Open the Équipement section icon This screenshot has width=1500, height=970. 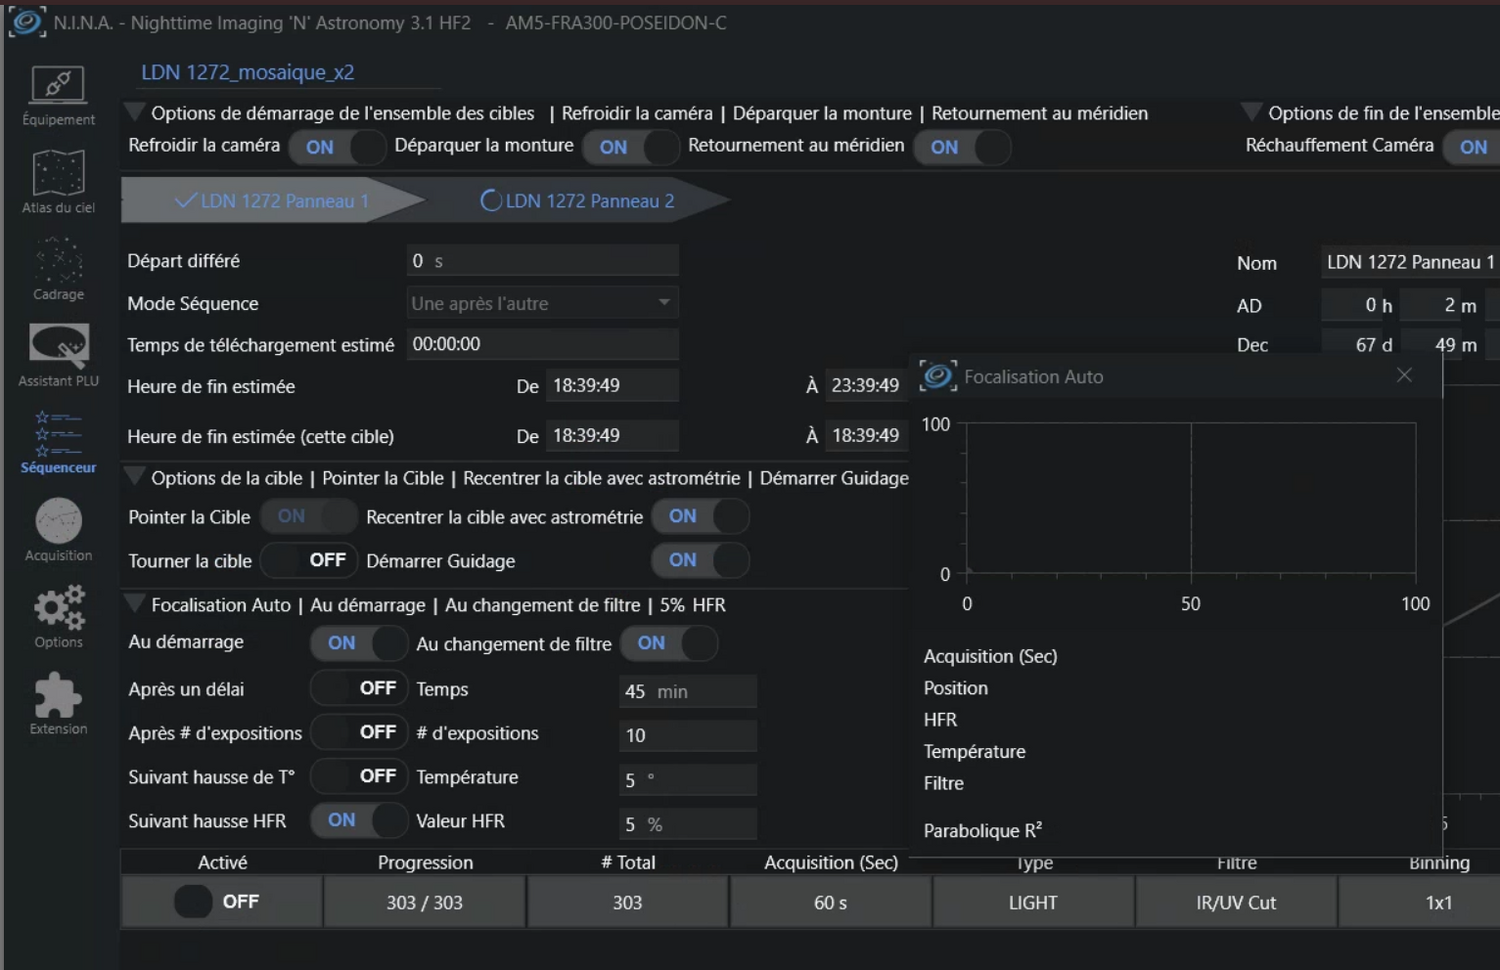[58, 87]
